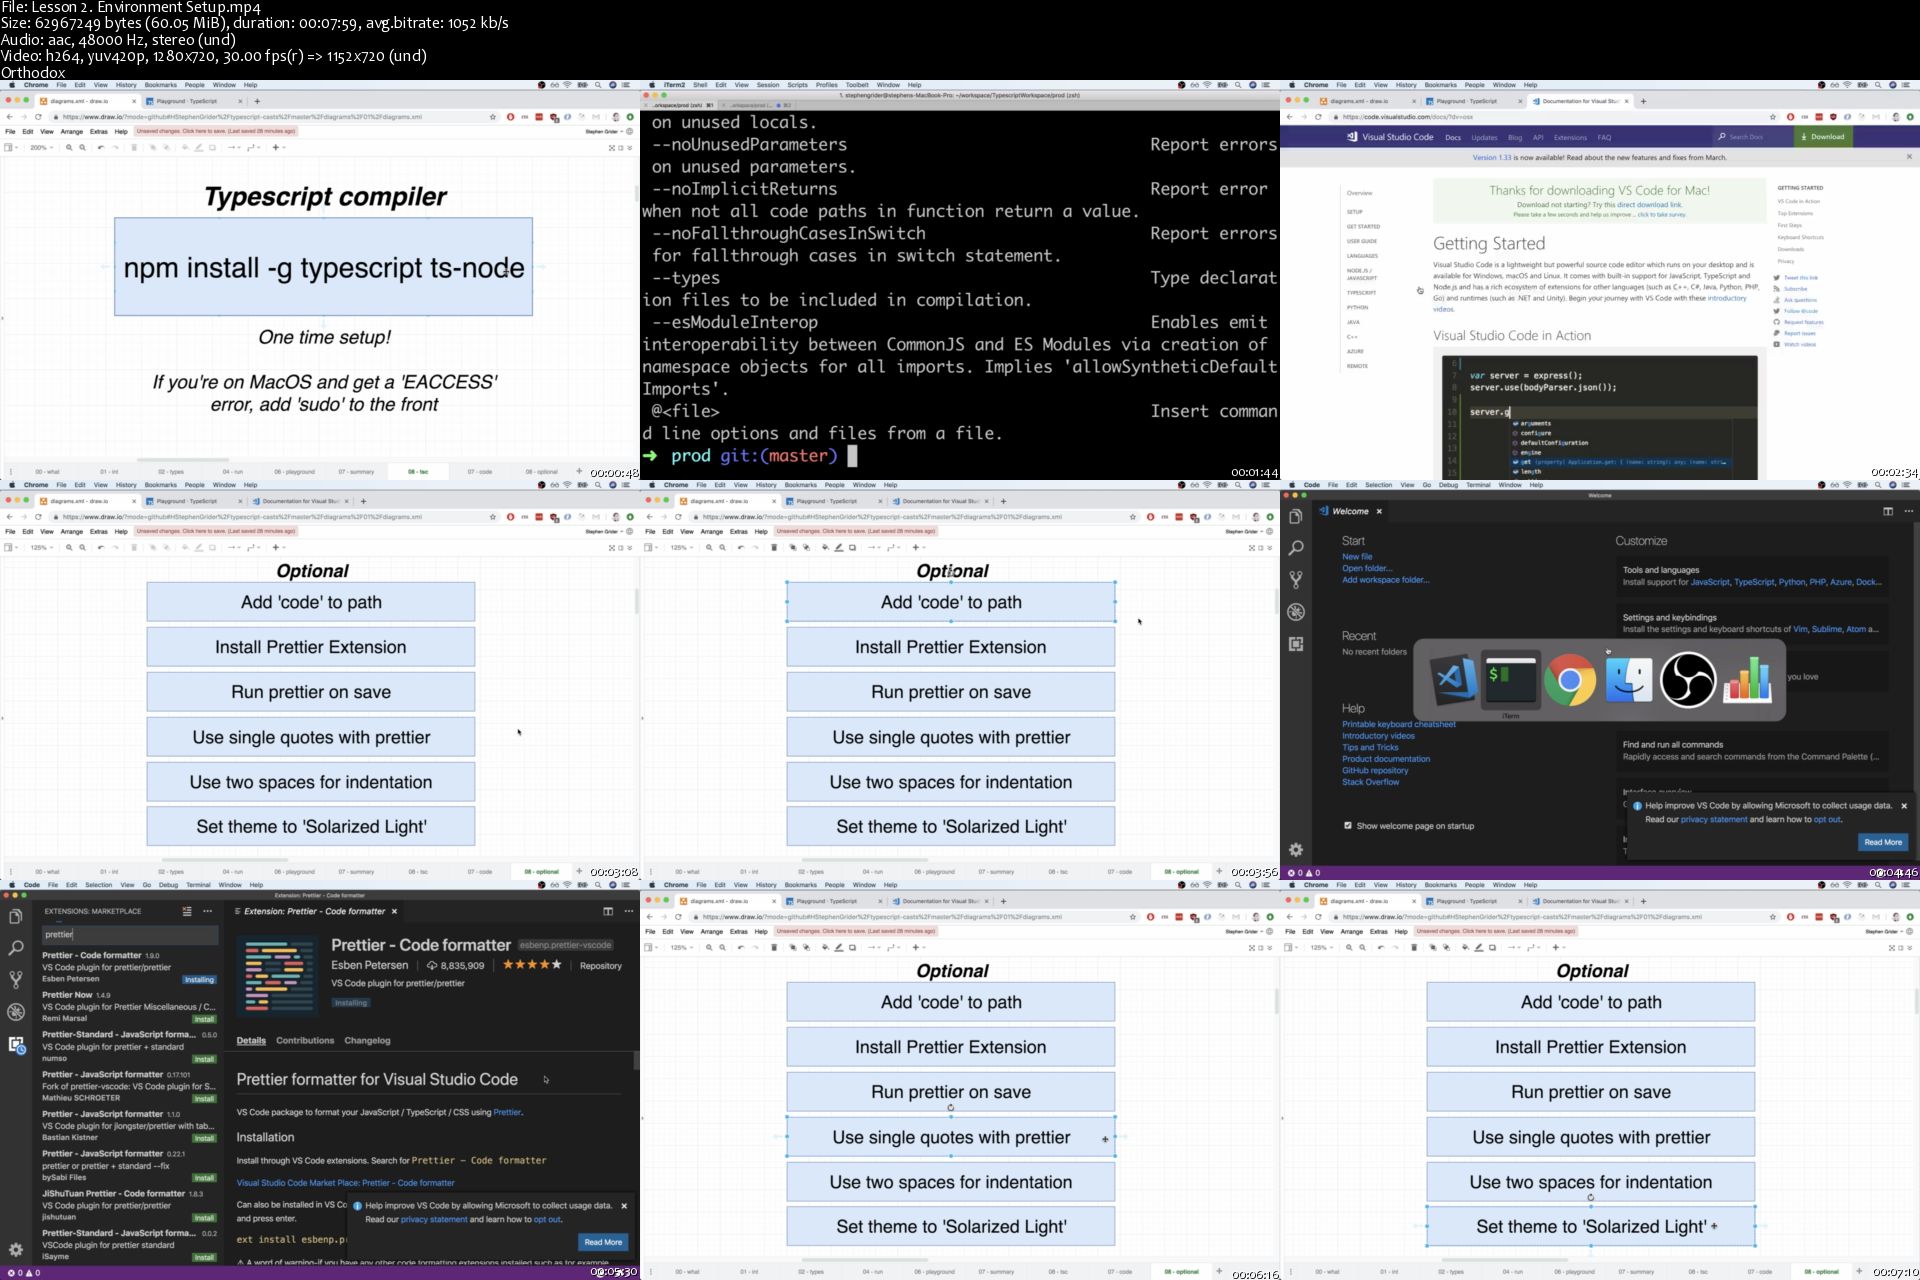The image size is (1920, 1280).
Task: Select VS Code icon in the app switcher
Action: [1452, 679]
